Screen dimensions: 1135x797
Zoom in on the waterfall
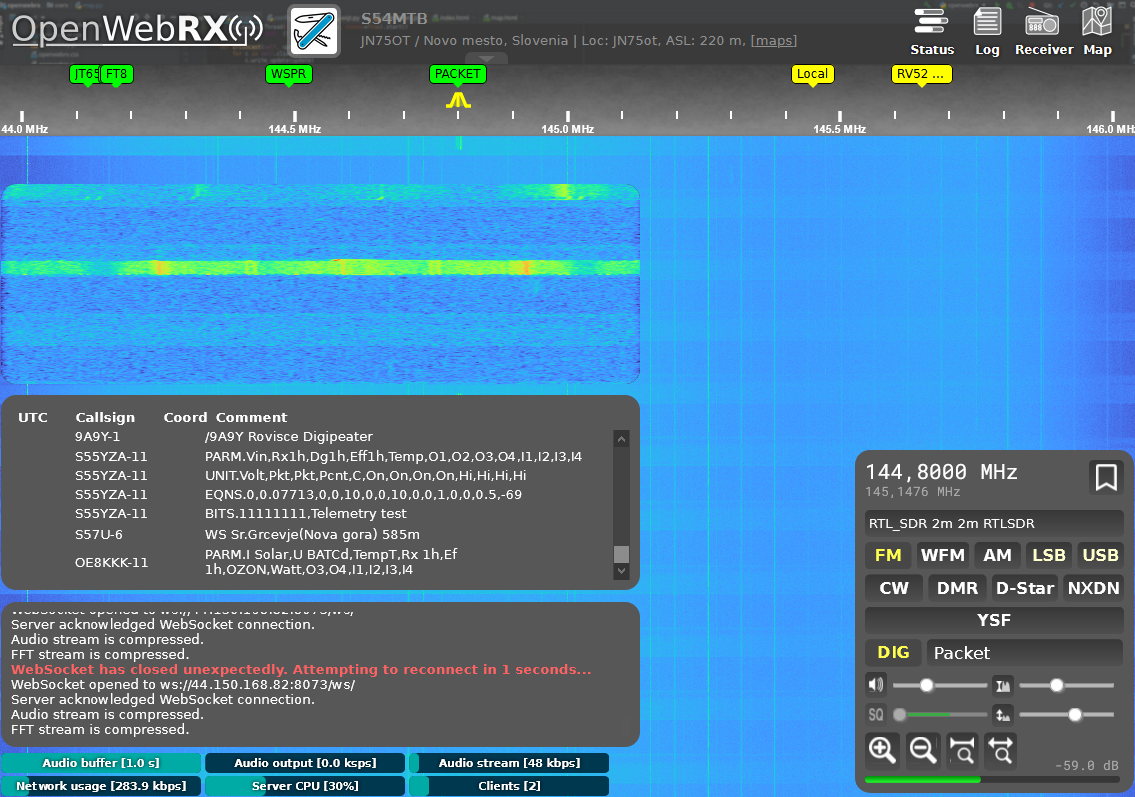pyautogui.click(x=882, y=749)
